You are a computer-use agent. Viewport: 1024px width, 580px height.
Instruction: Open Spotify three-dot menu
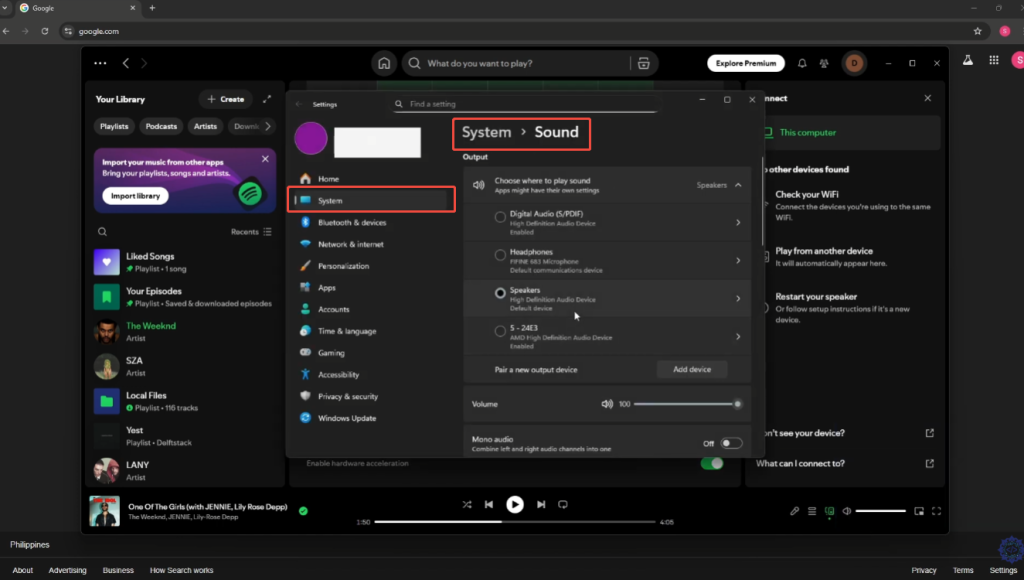pyautogui.click(x=100, y=63)
